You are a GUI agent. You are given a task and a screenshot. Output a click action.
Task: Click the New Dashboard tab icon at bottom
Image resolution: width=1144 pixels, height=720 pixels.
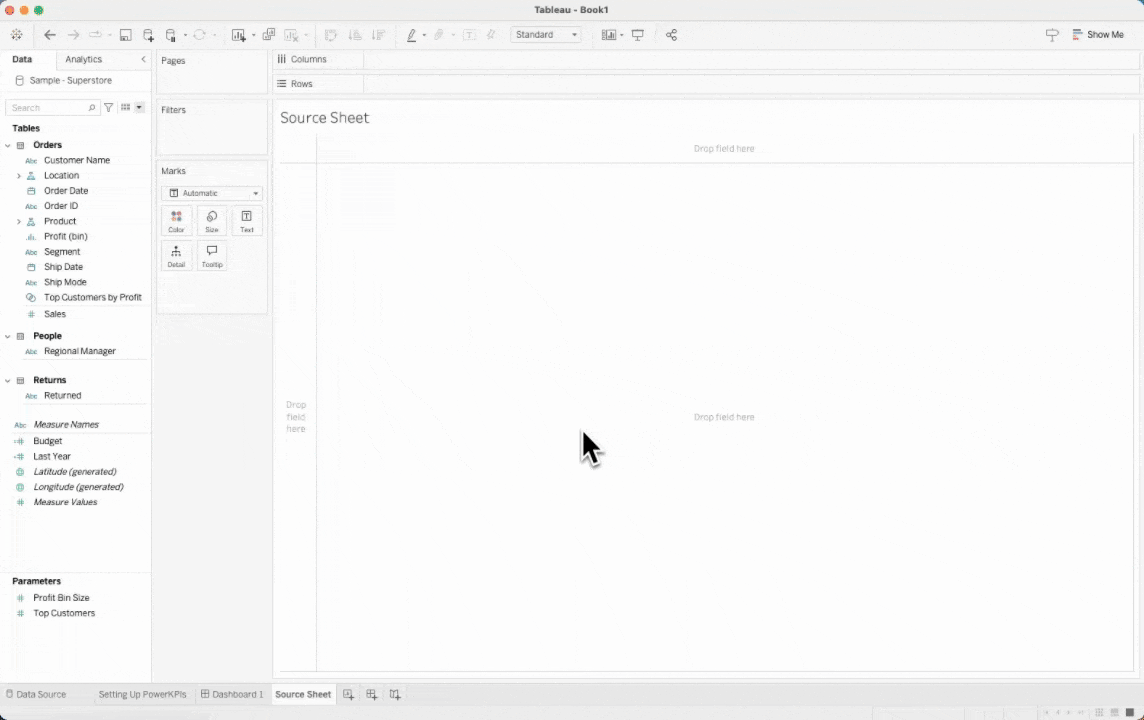click(371, 694)
